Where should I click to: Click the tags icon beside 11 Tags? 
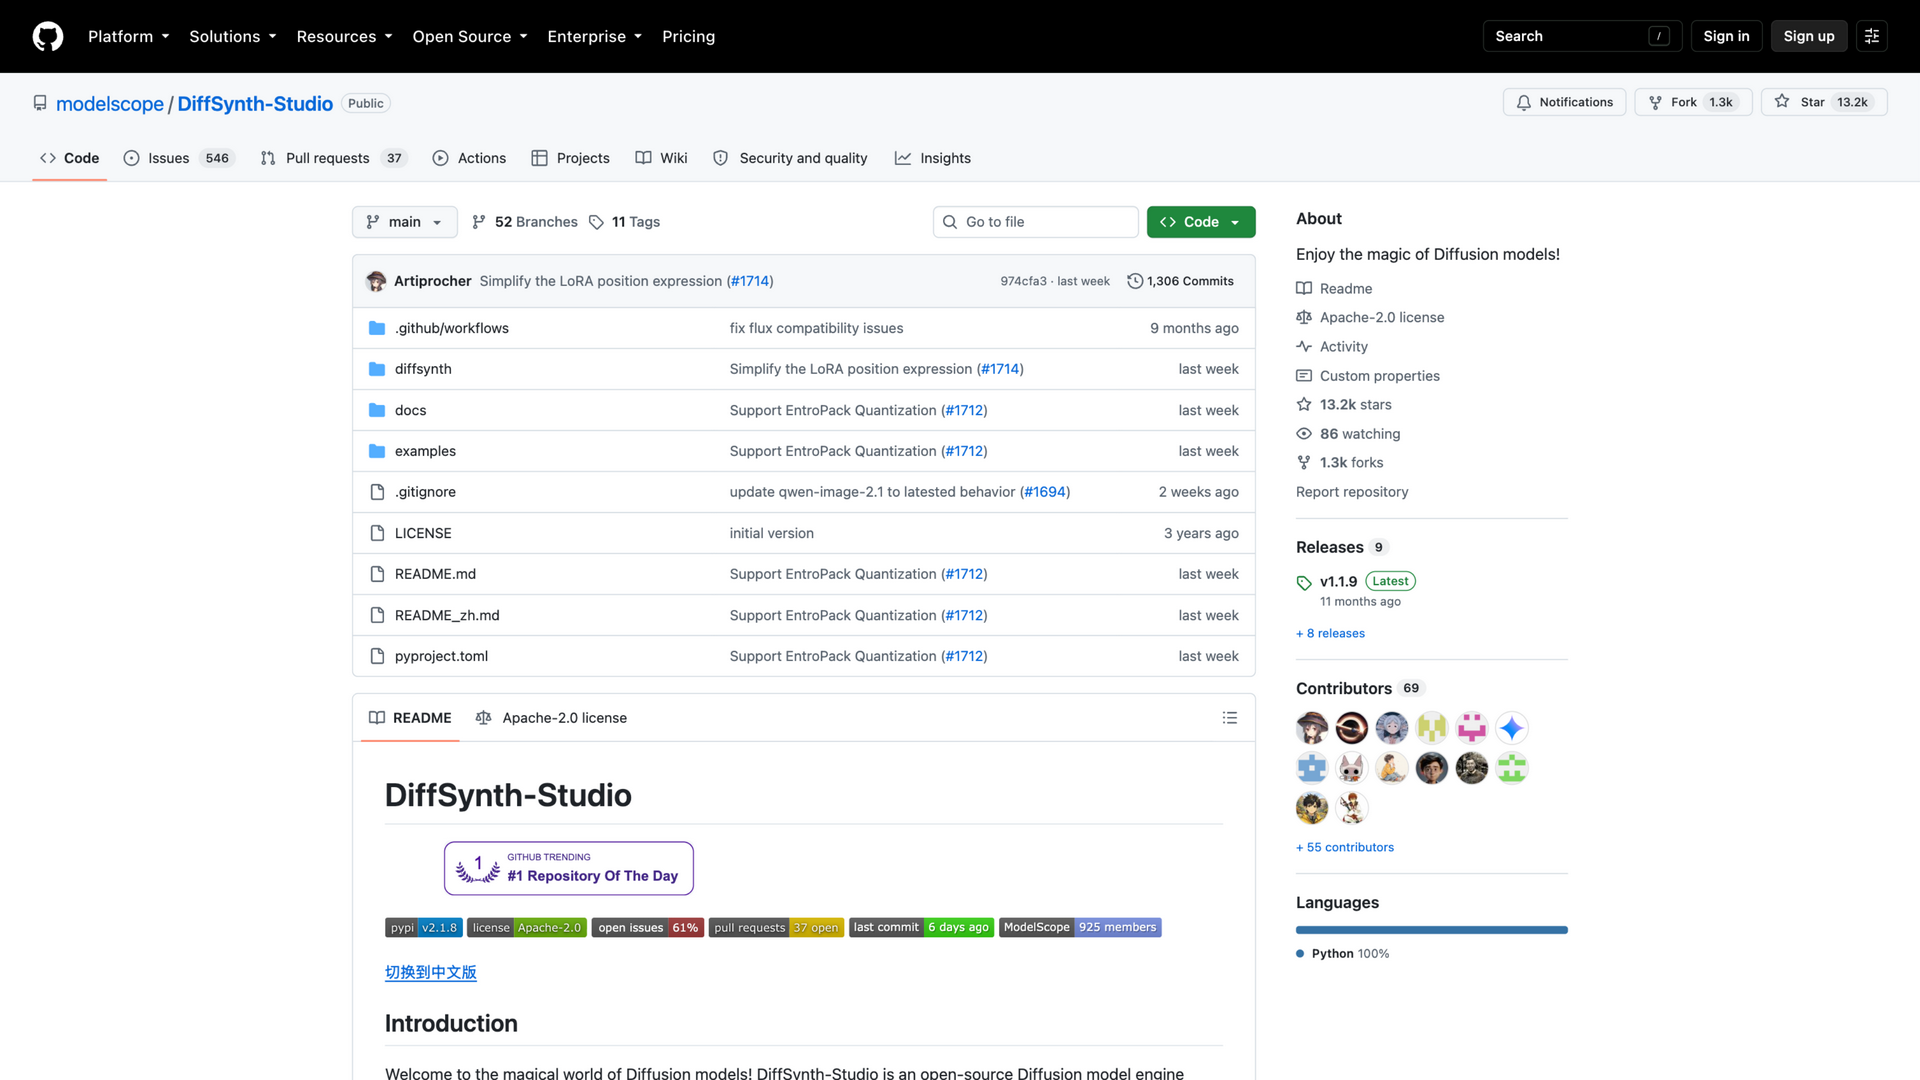tap(596, 222)
